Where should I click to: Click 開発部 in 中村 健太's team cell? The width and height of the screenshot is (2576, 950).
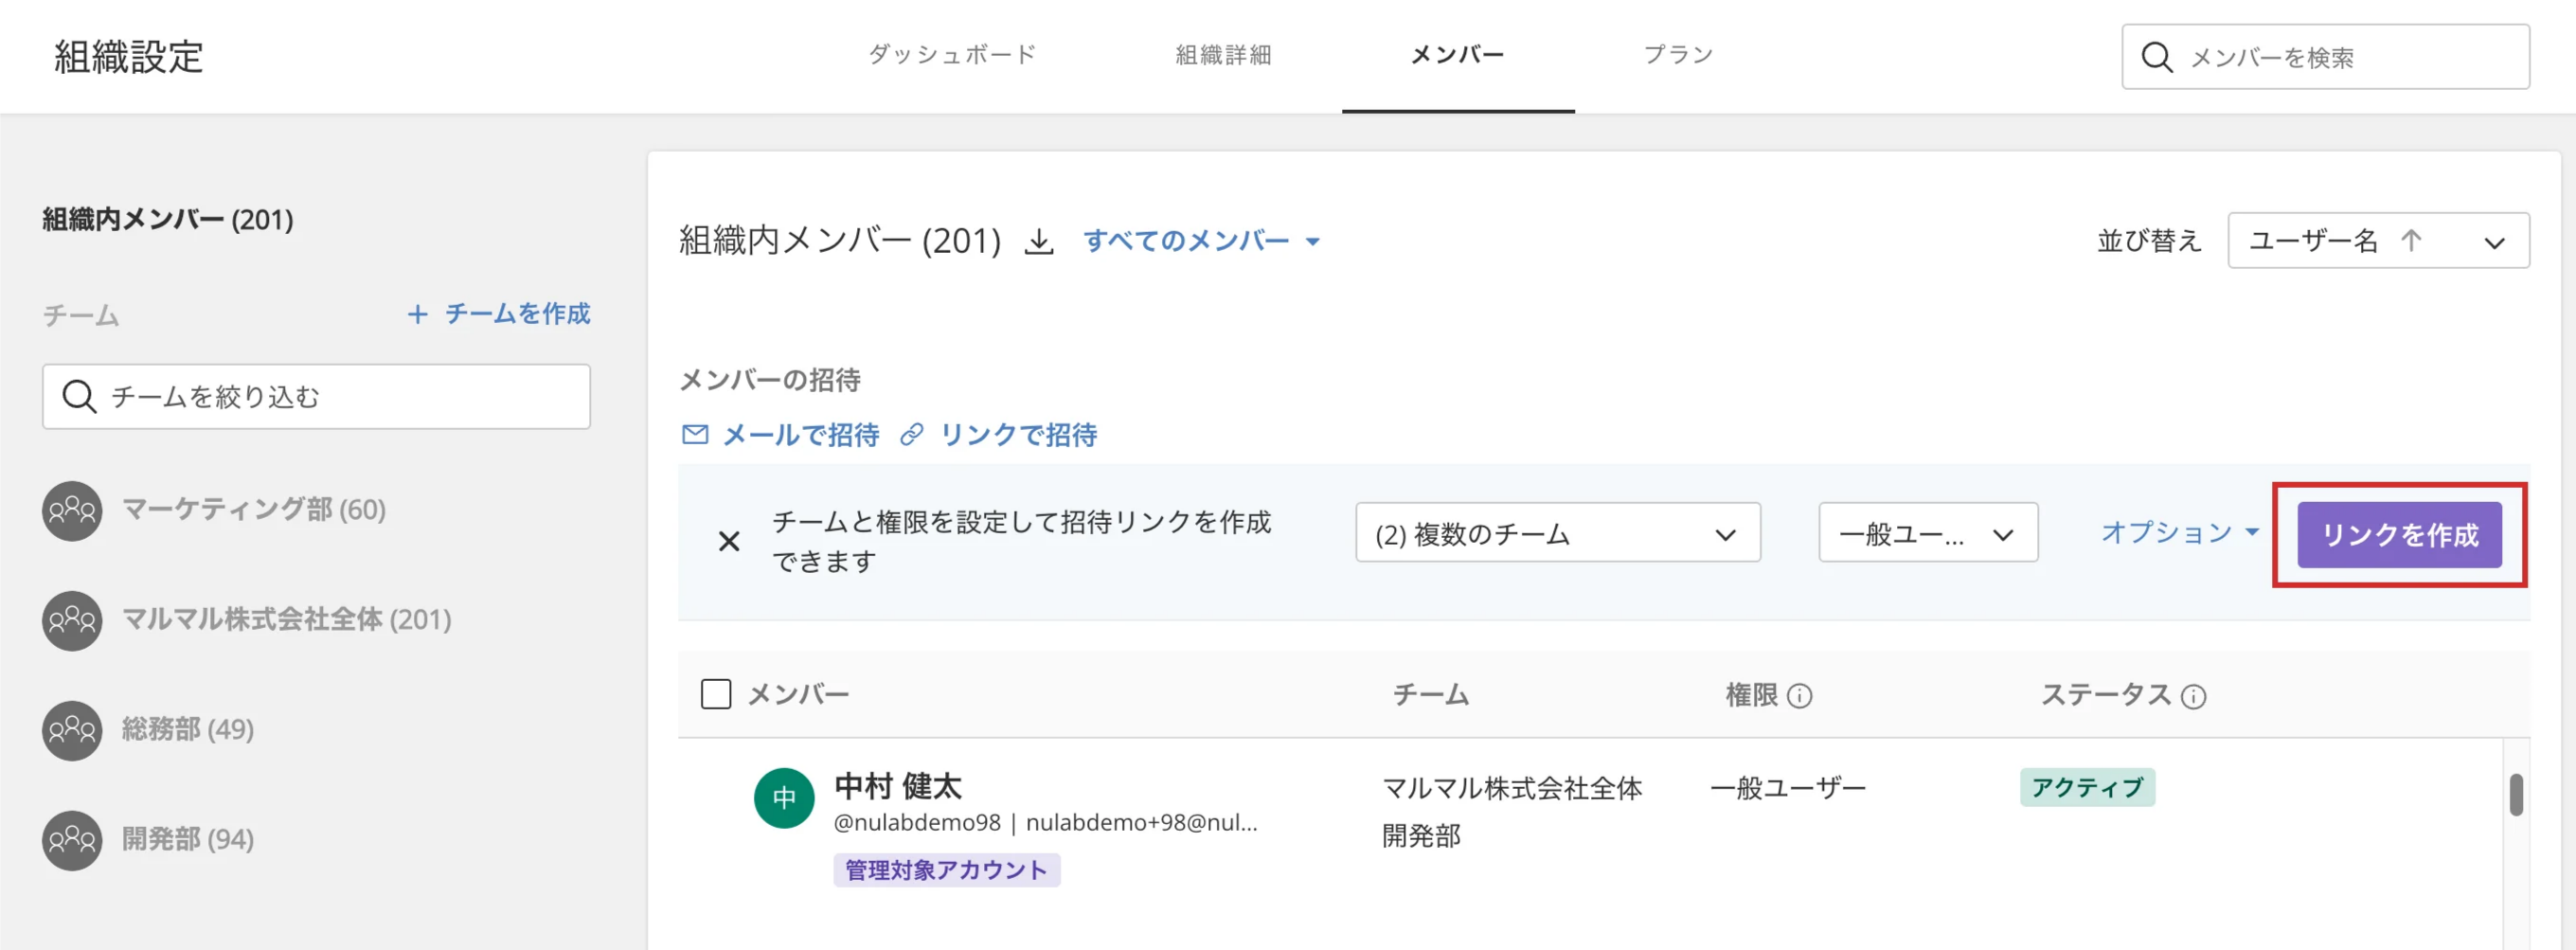tap(1421, 836)
